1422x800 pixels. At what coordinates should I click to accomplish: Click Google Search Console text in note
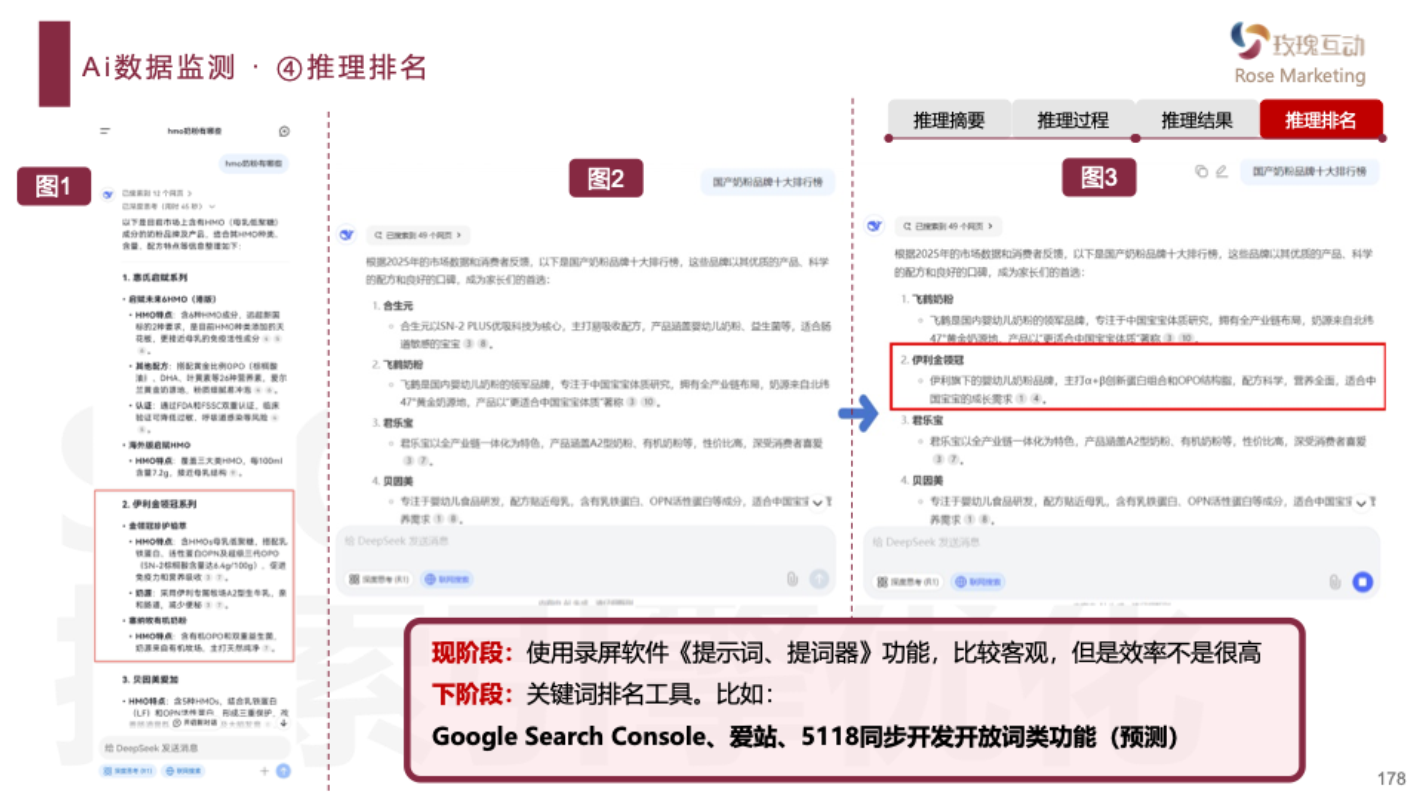(567, 737)
